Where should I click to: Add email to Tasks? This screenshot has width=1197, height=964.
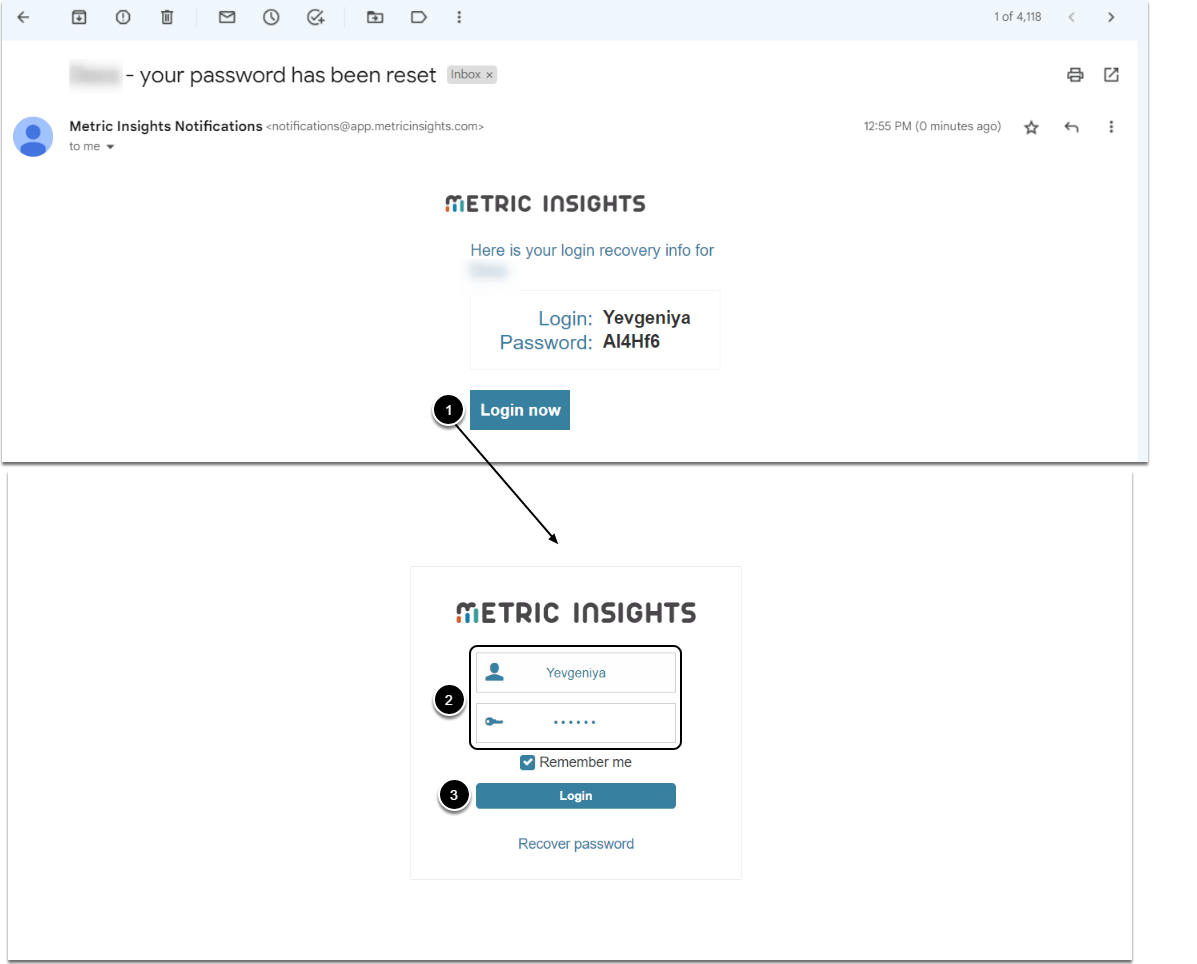(x=315, y=17)
